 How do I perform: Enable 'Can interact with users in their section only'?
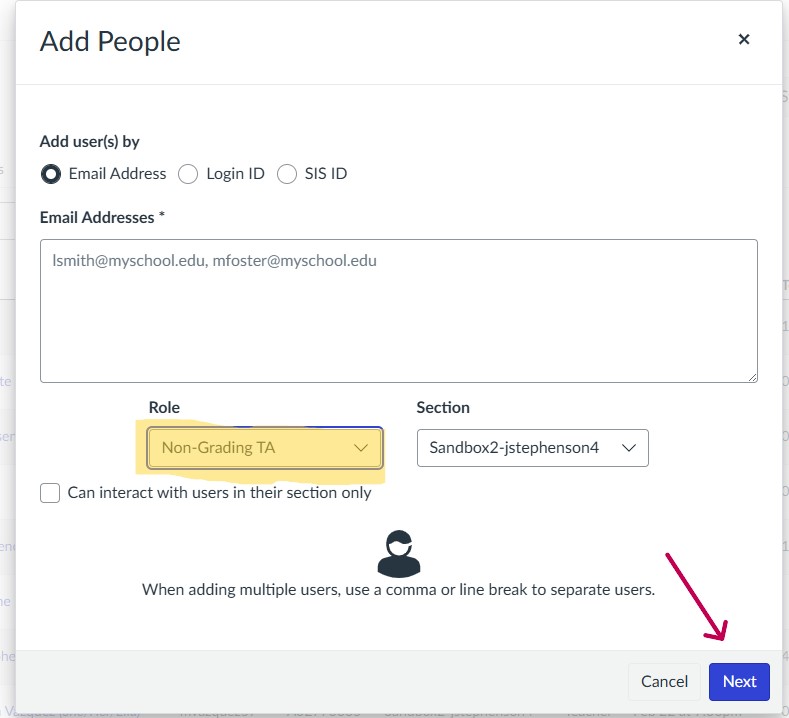point(50,493)
